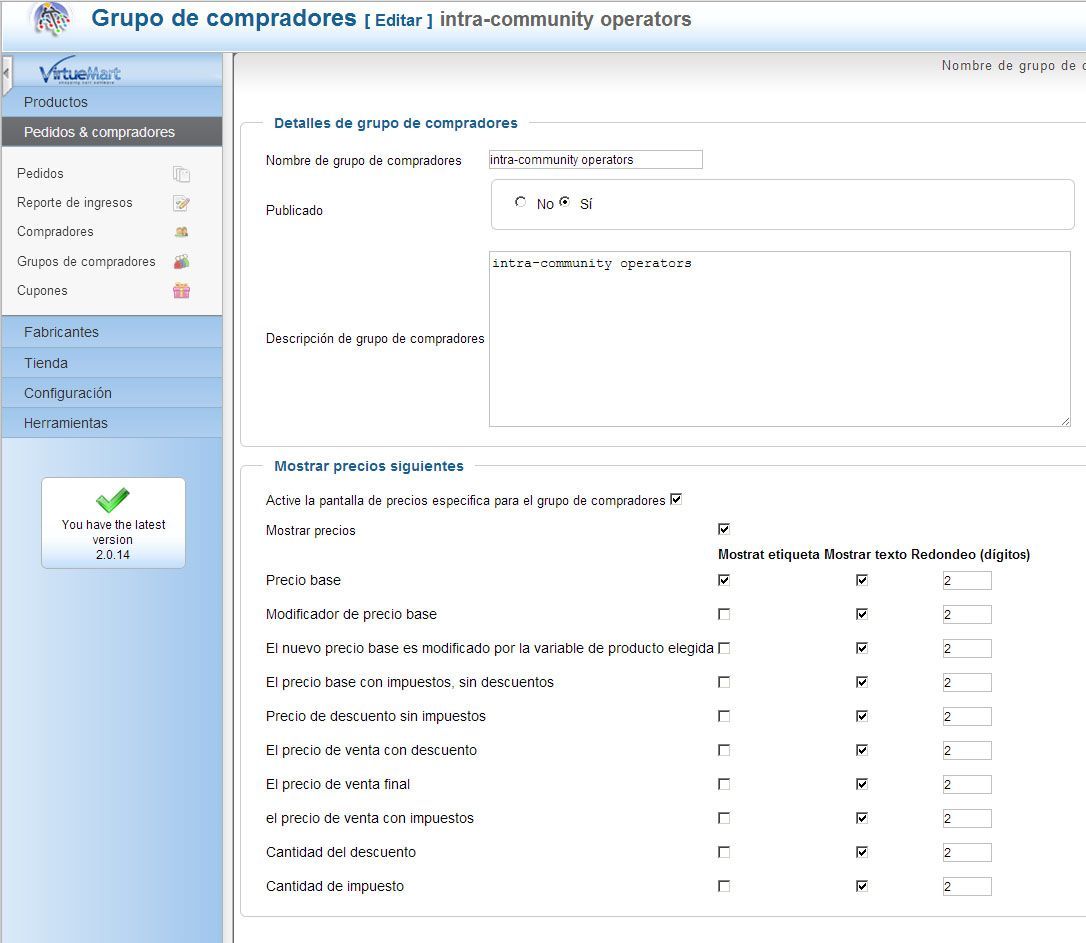Toggle text for el precio de venta con impuestos
Image resolution: width=1086 pixels, height=943 pixels.
862,818
